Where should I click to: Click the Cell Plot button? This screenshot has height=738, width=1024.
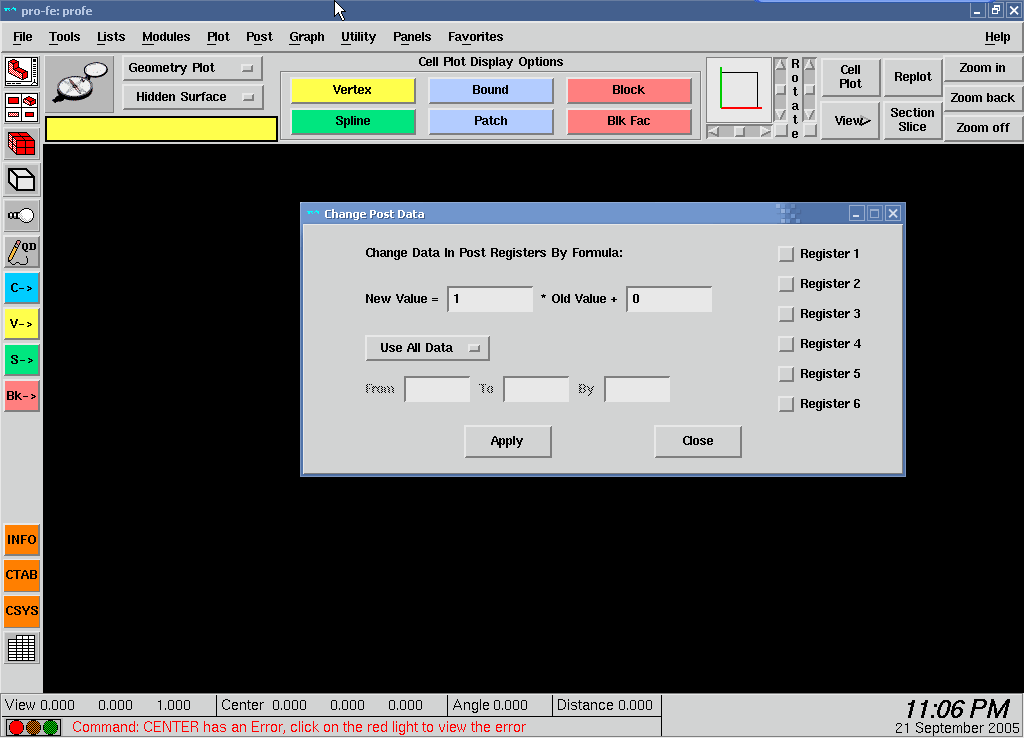point(850,77)
